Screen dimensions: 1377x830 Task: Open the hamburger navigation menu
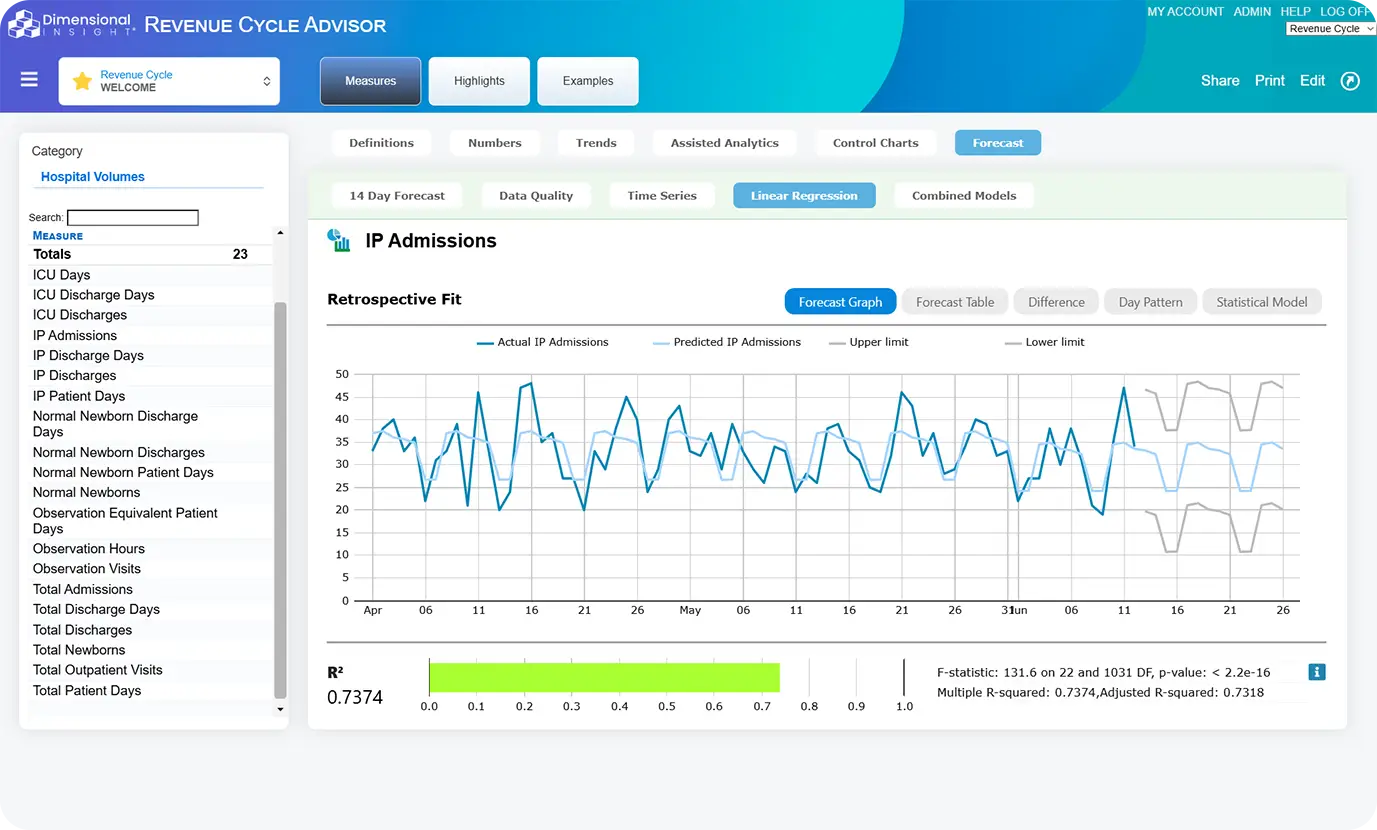(29, 80)
